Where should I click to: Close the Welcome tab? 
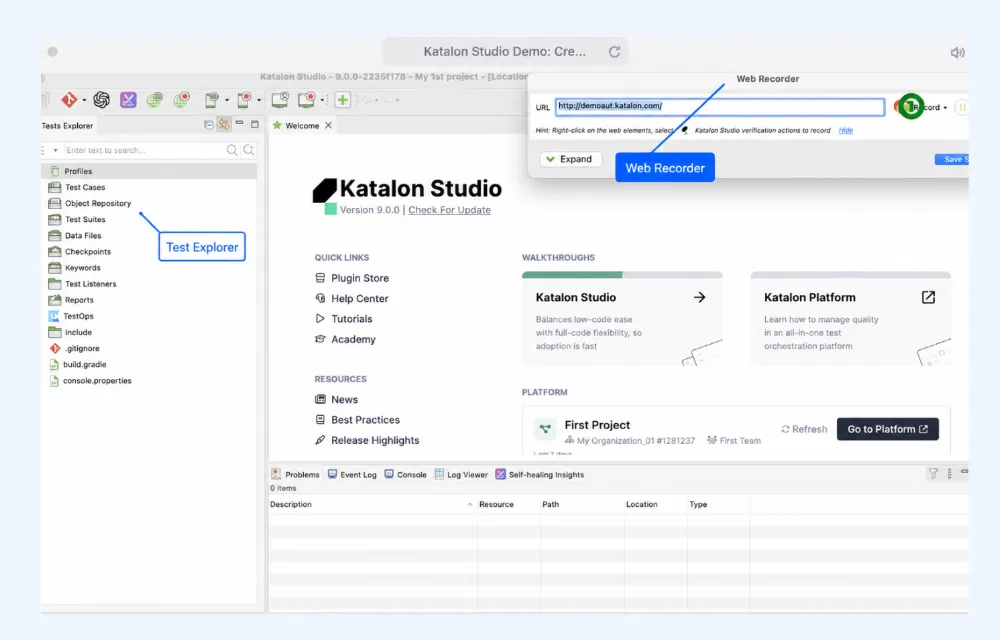[x=328, y=126]
